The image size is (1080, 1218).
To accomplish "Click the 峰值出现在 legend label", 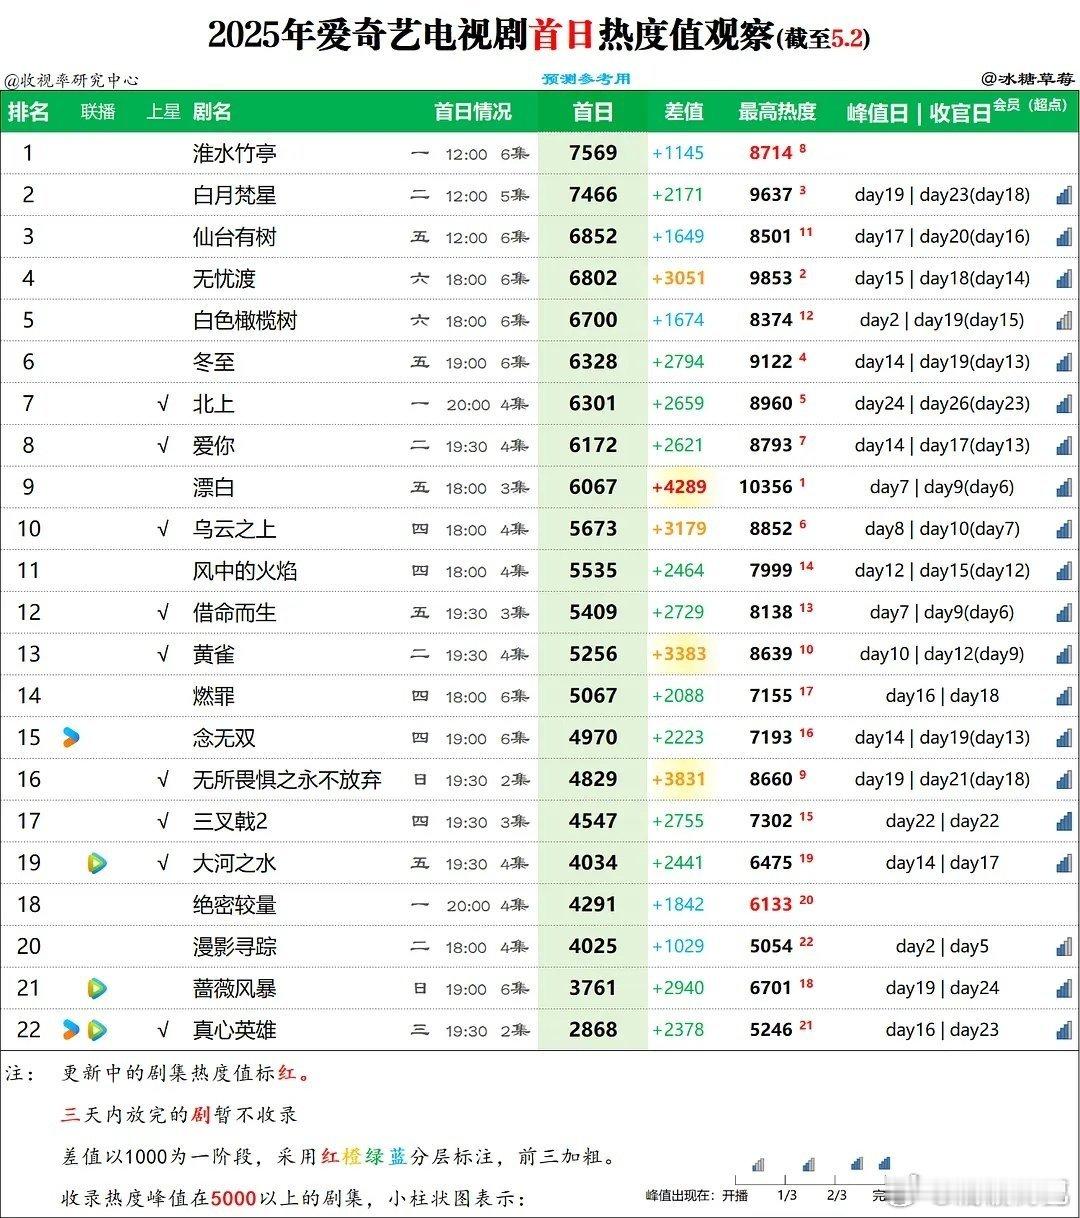I will click(682, 1196).
